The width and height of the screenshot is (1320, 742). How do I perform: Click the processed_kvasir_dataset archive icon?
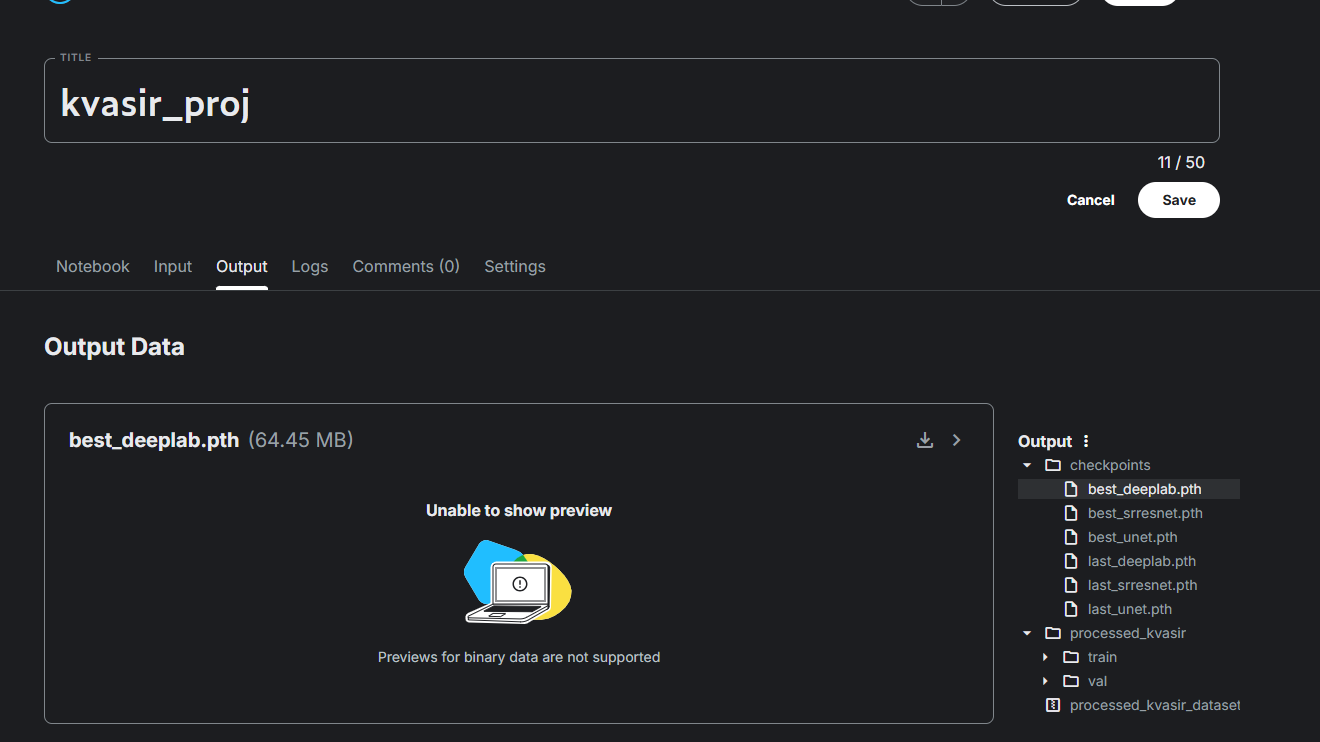pos(1052,705)
